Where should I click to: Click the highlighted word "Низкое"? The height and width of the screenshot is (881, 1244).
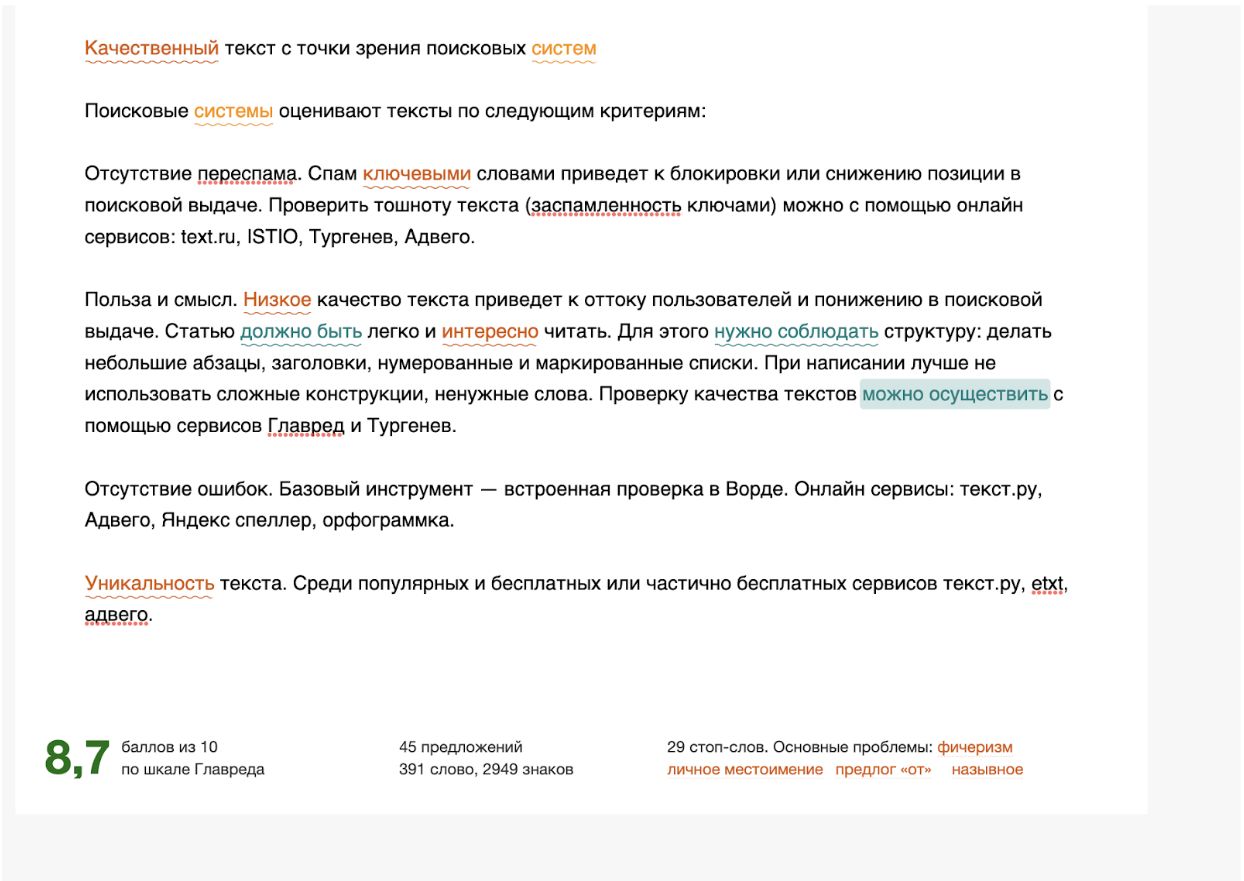(x=277, y=300)
